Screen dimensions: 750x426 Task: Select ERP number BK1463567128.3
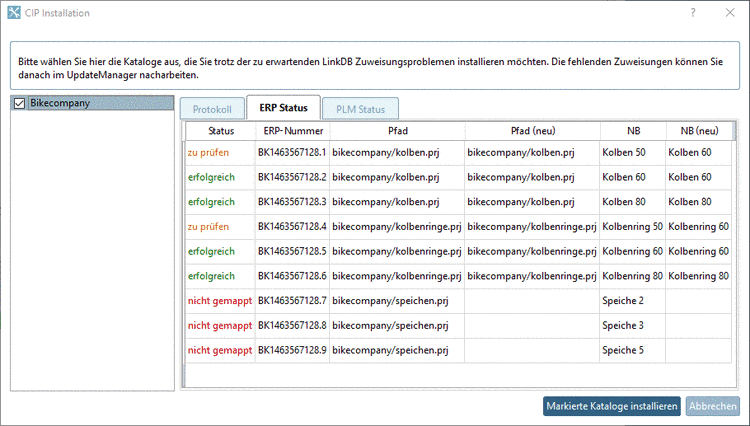coord(293,202)
